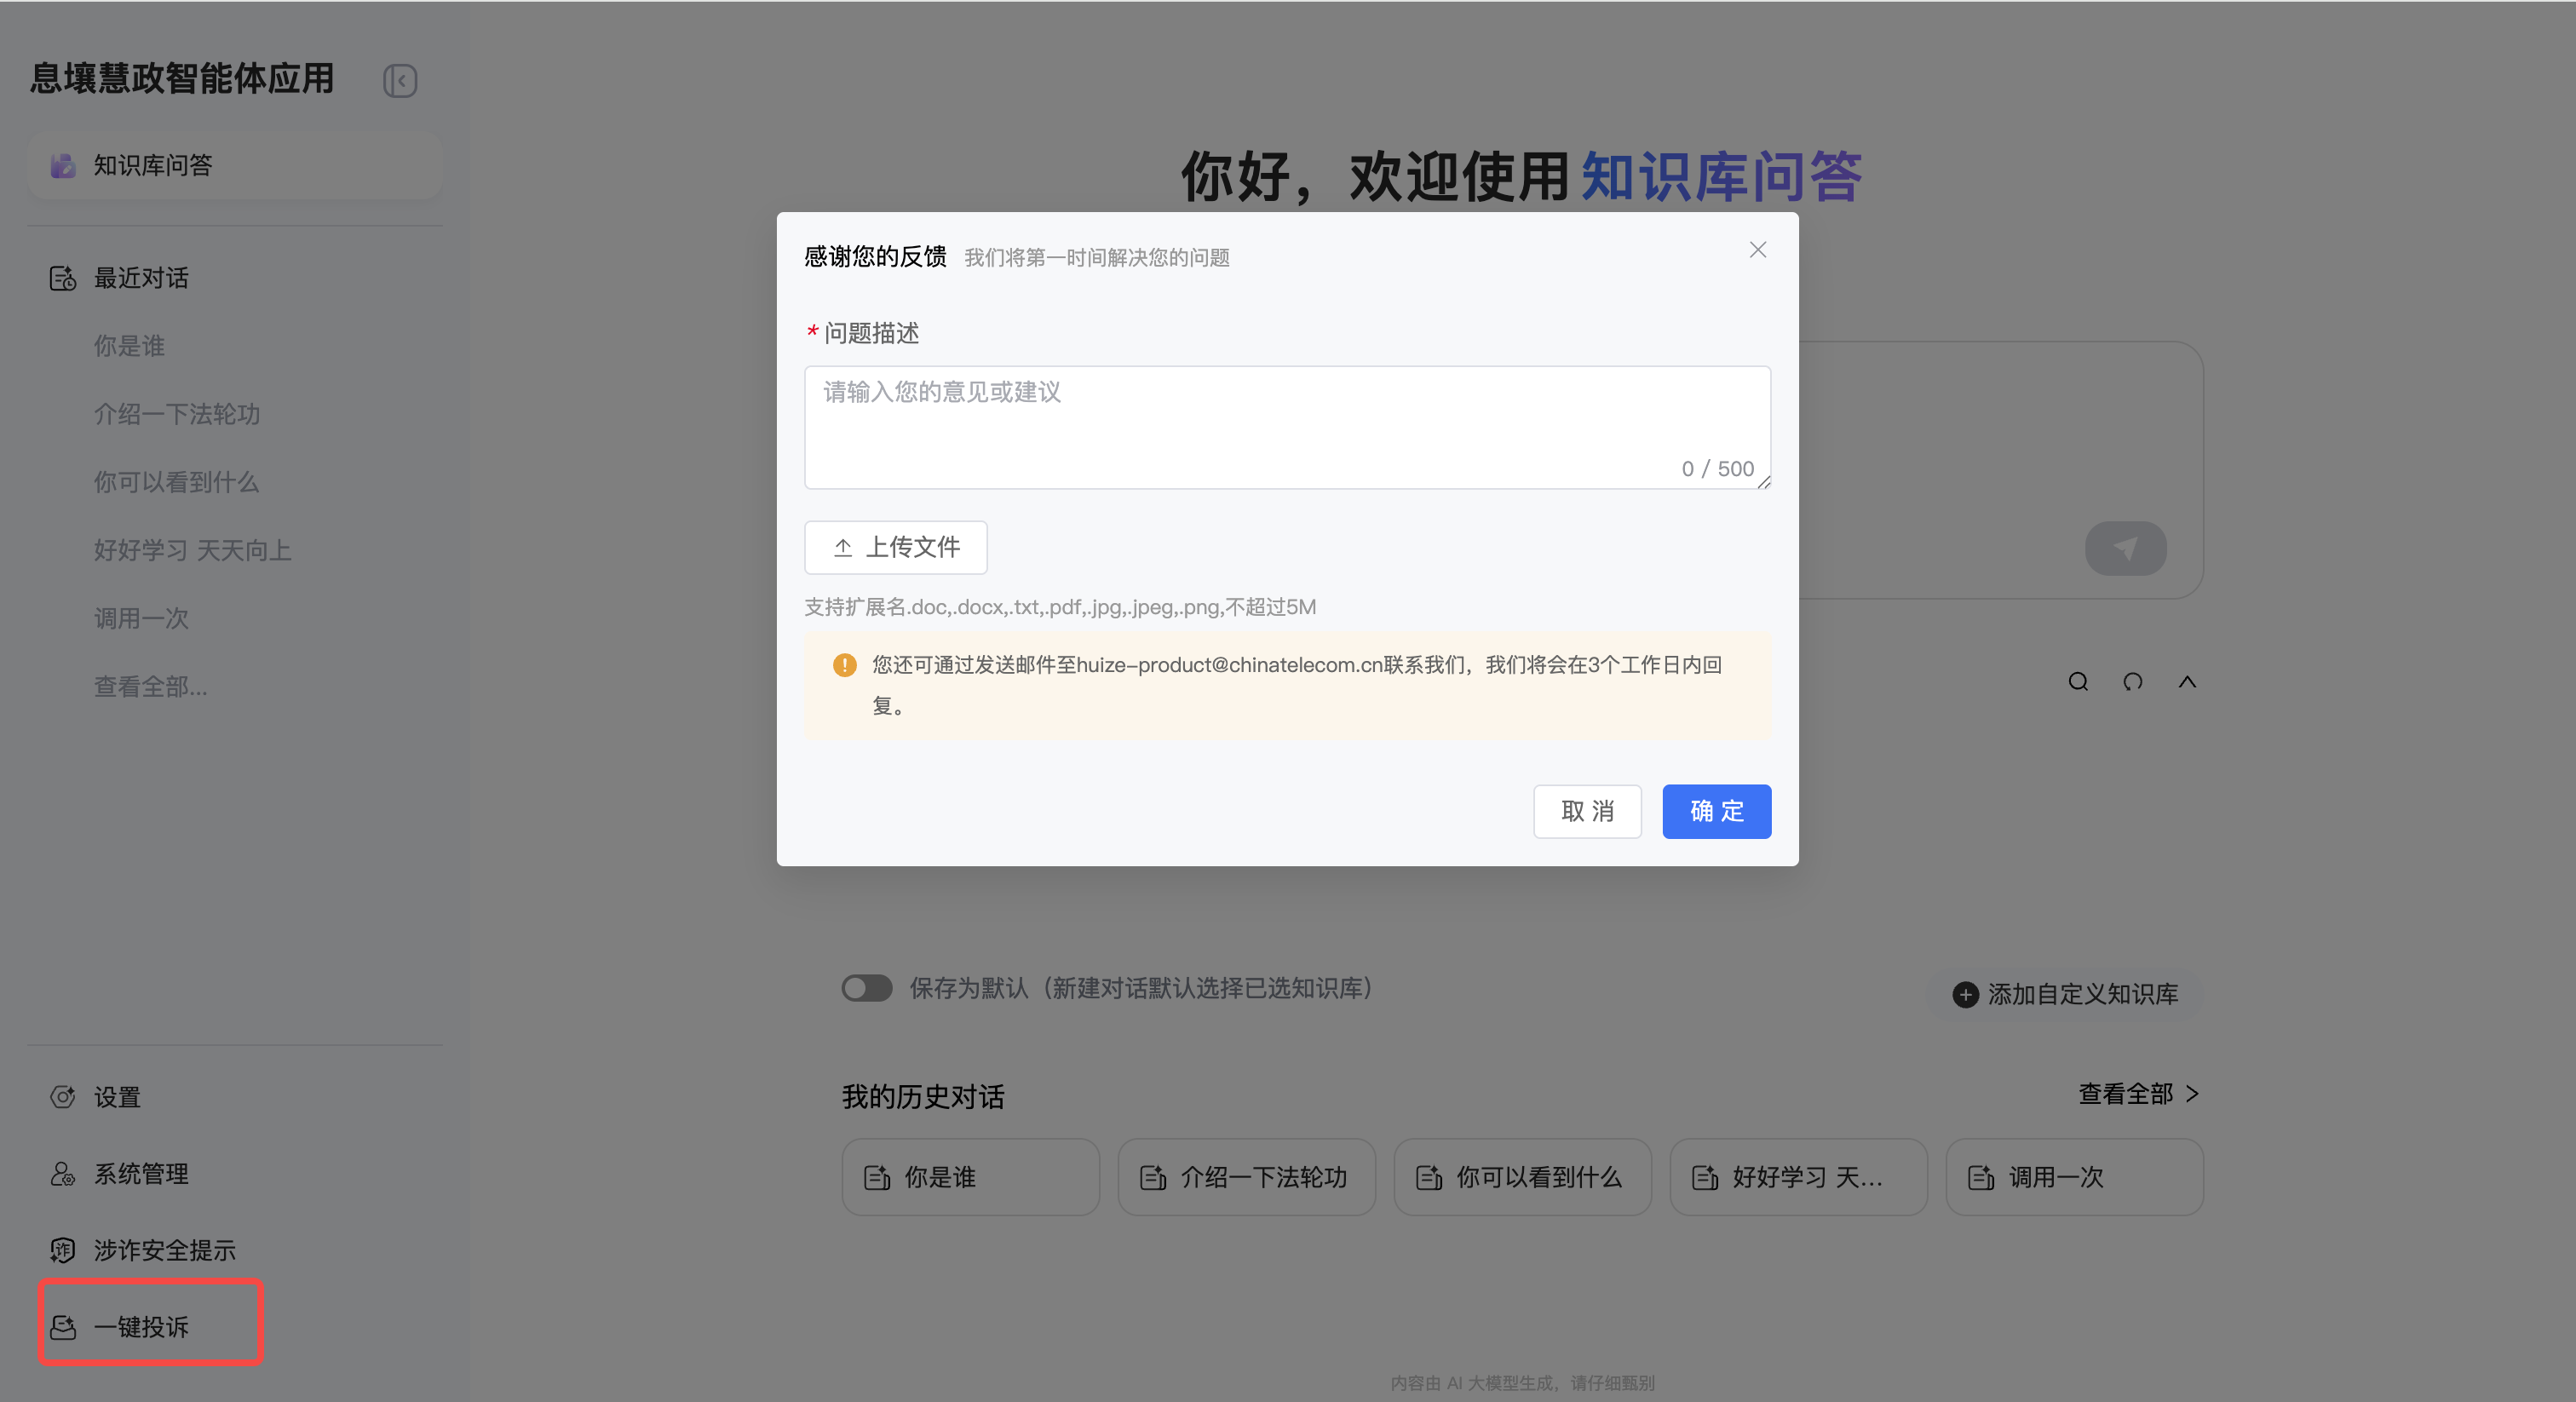Viewport: 2576px width, 1402px height.
Task: Open the 介绍一下法轮功 recent conversation
Action: tap(177, 414)
